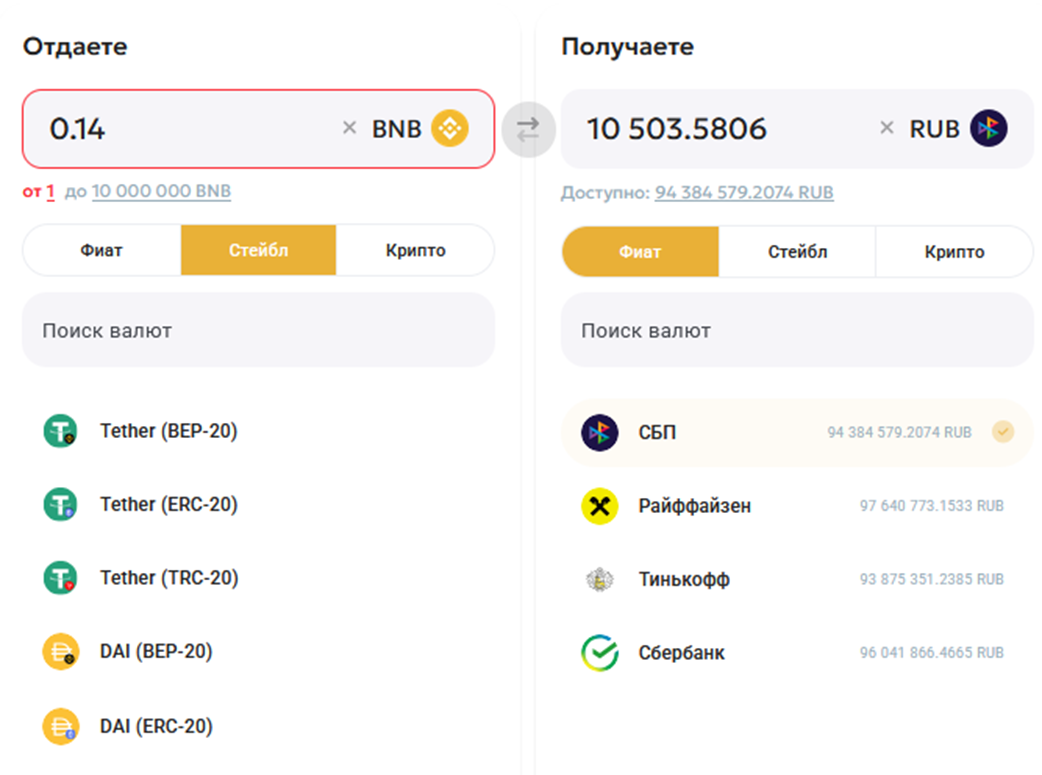This screenshot has width=1042, height=775.
Task: Click the 10 000 000 BNB maximum link
Action: 161,191
